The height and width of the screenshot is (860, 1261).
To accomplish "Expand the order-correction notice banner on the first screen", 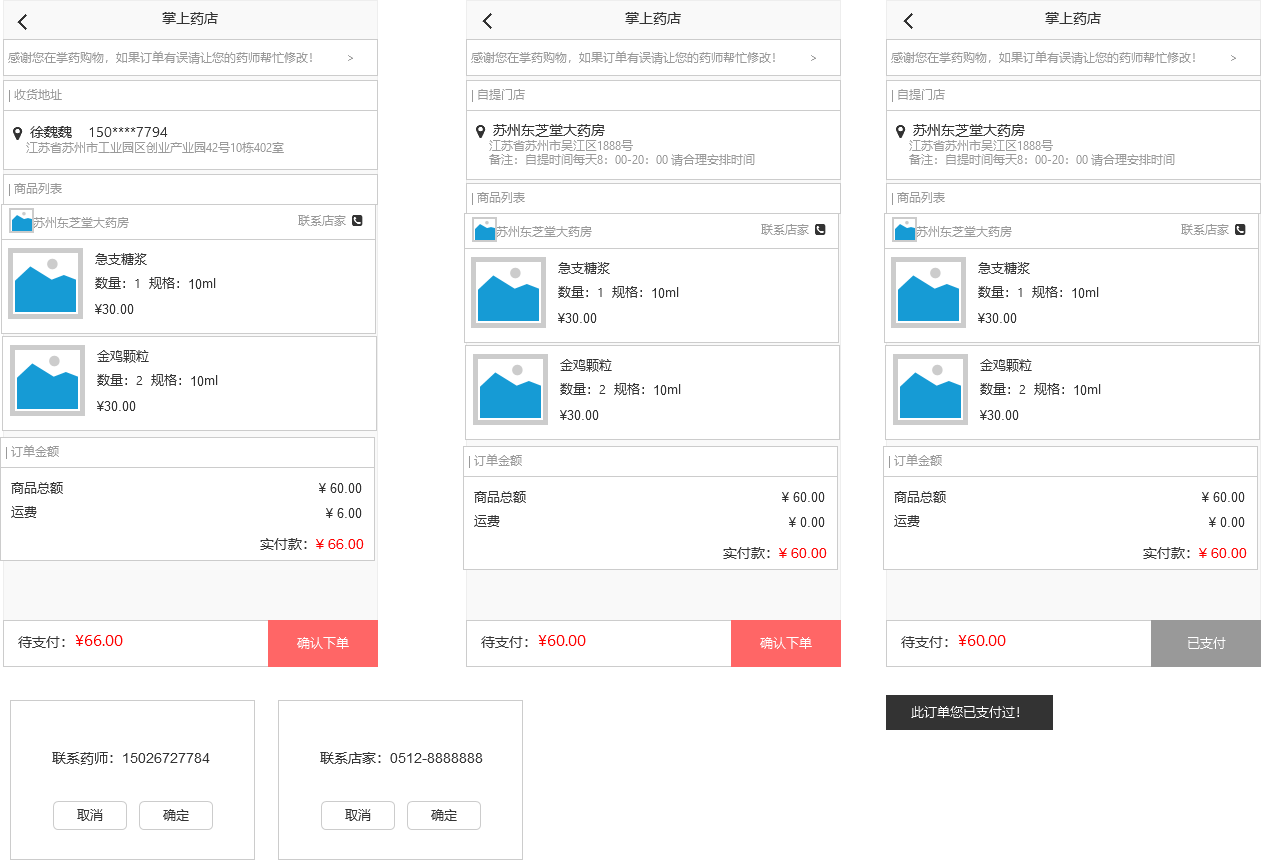I will pos(350,58).
